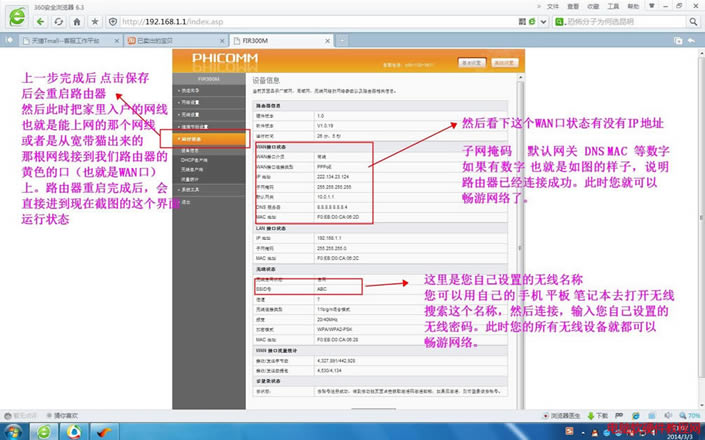This screenshot has height=440, width=705.
Task: Click the favorites star icon in toolbar
Action: [94, 21]
